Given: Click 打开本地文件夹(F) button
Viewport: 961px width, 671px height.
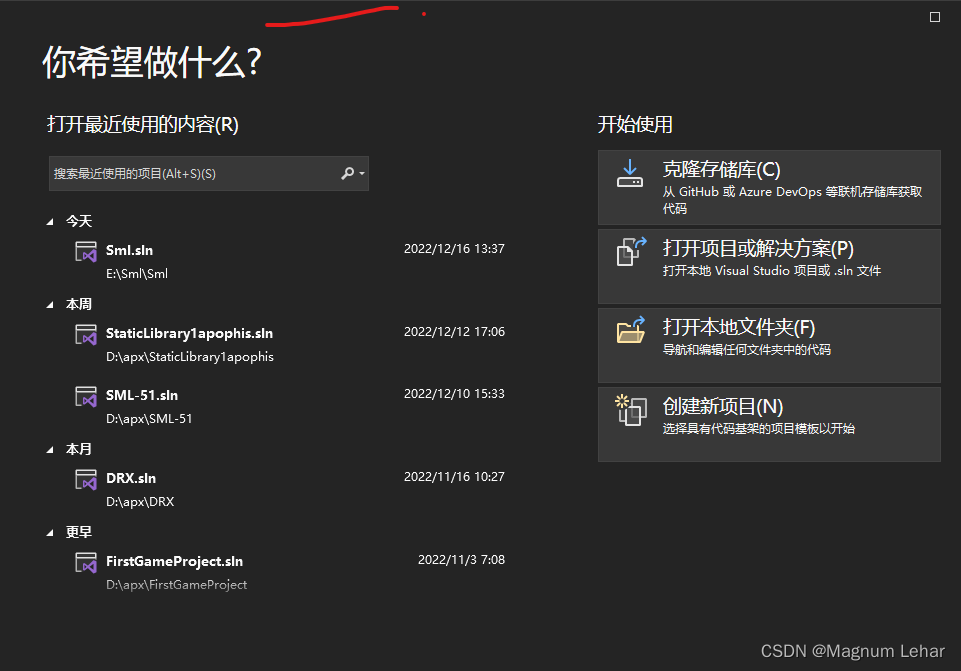Looking at the screenshot, I should click(769, 346).
